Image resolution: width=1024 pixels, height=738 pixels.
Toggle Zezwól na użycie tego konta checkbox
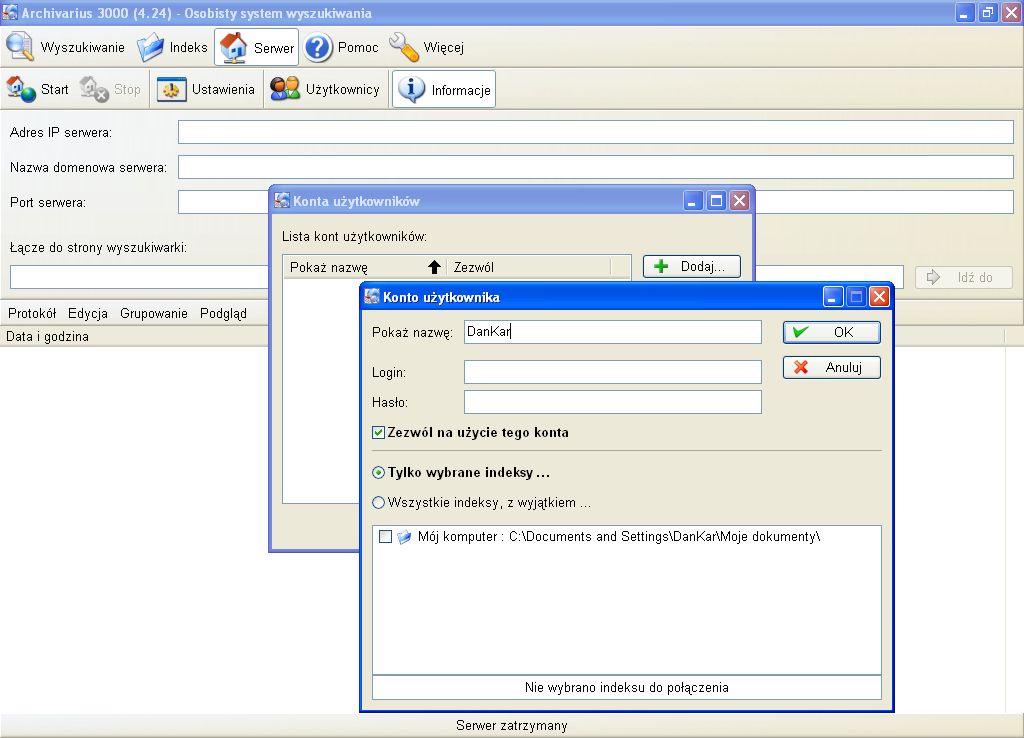pos(378,432)
